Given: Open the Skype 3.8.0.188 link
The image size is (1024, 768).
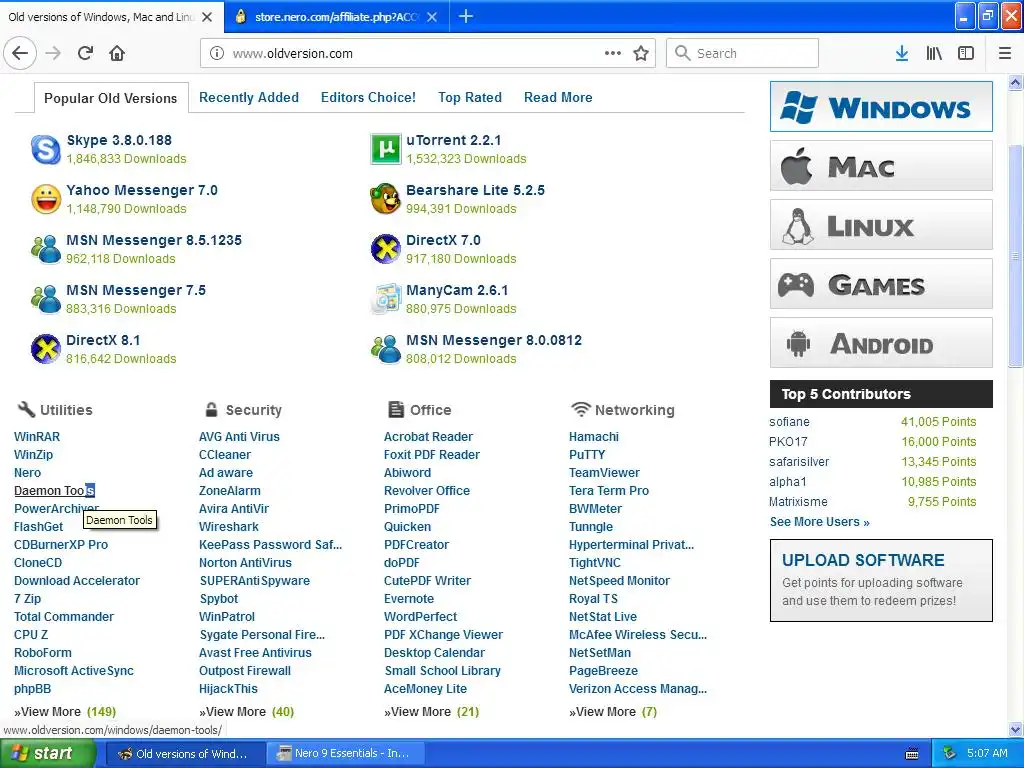Looking at the screenshot, I should click(x=119, y=140).
